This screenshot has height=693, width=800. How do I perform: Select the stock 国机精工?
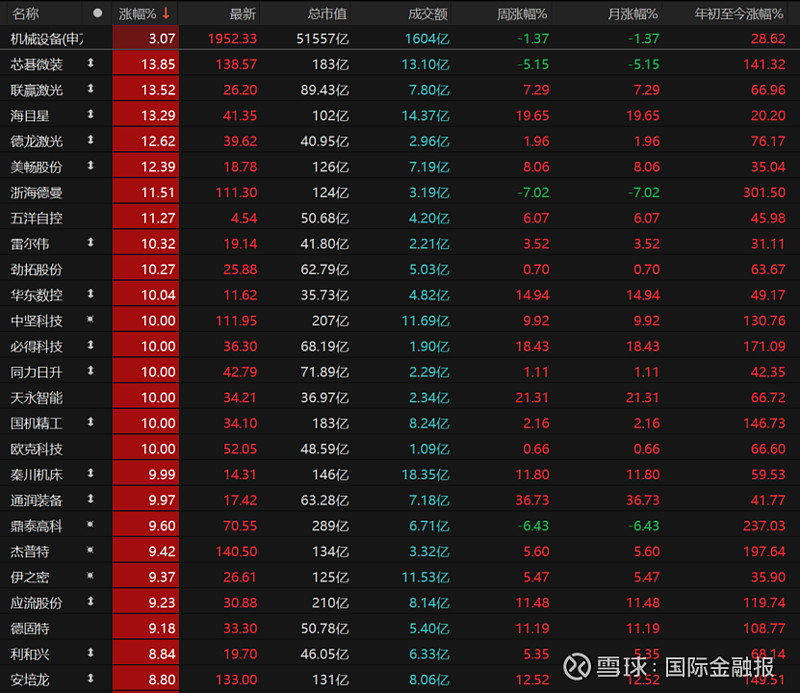[x=37, y=424]
